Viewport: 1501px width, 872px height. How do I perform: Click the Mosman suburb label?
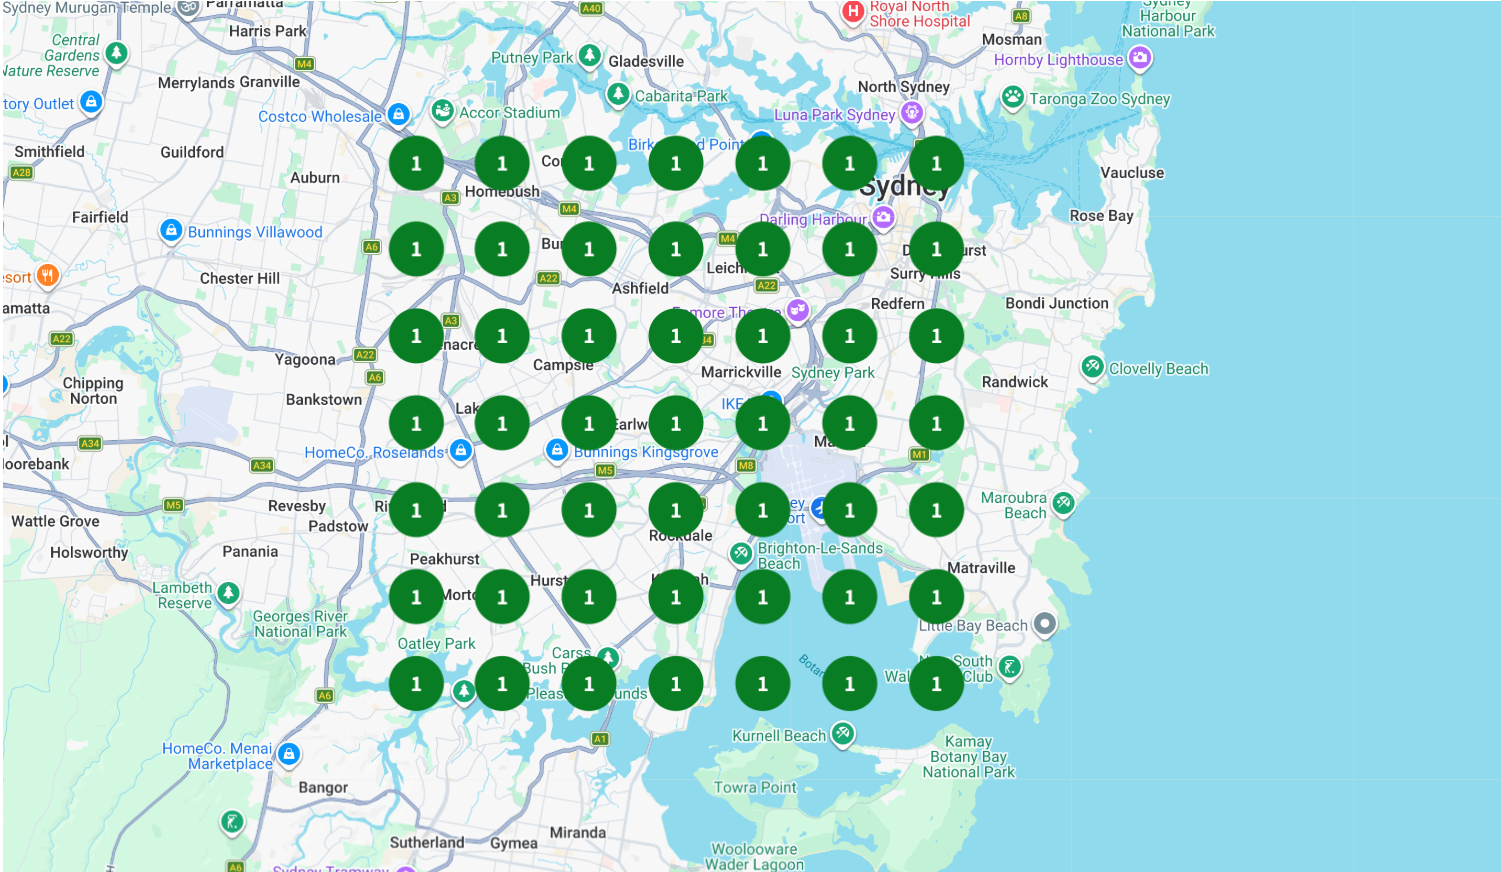coord(1011,40)
